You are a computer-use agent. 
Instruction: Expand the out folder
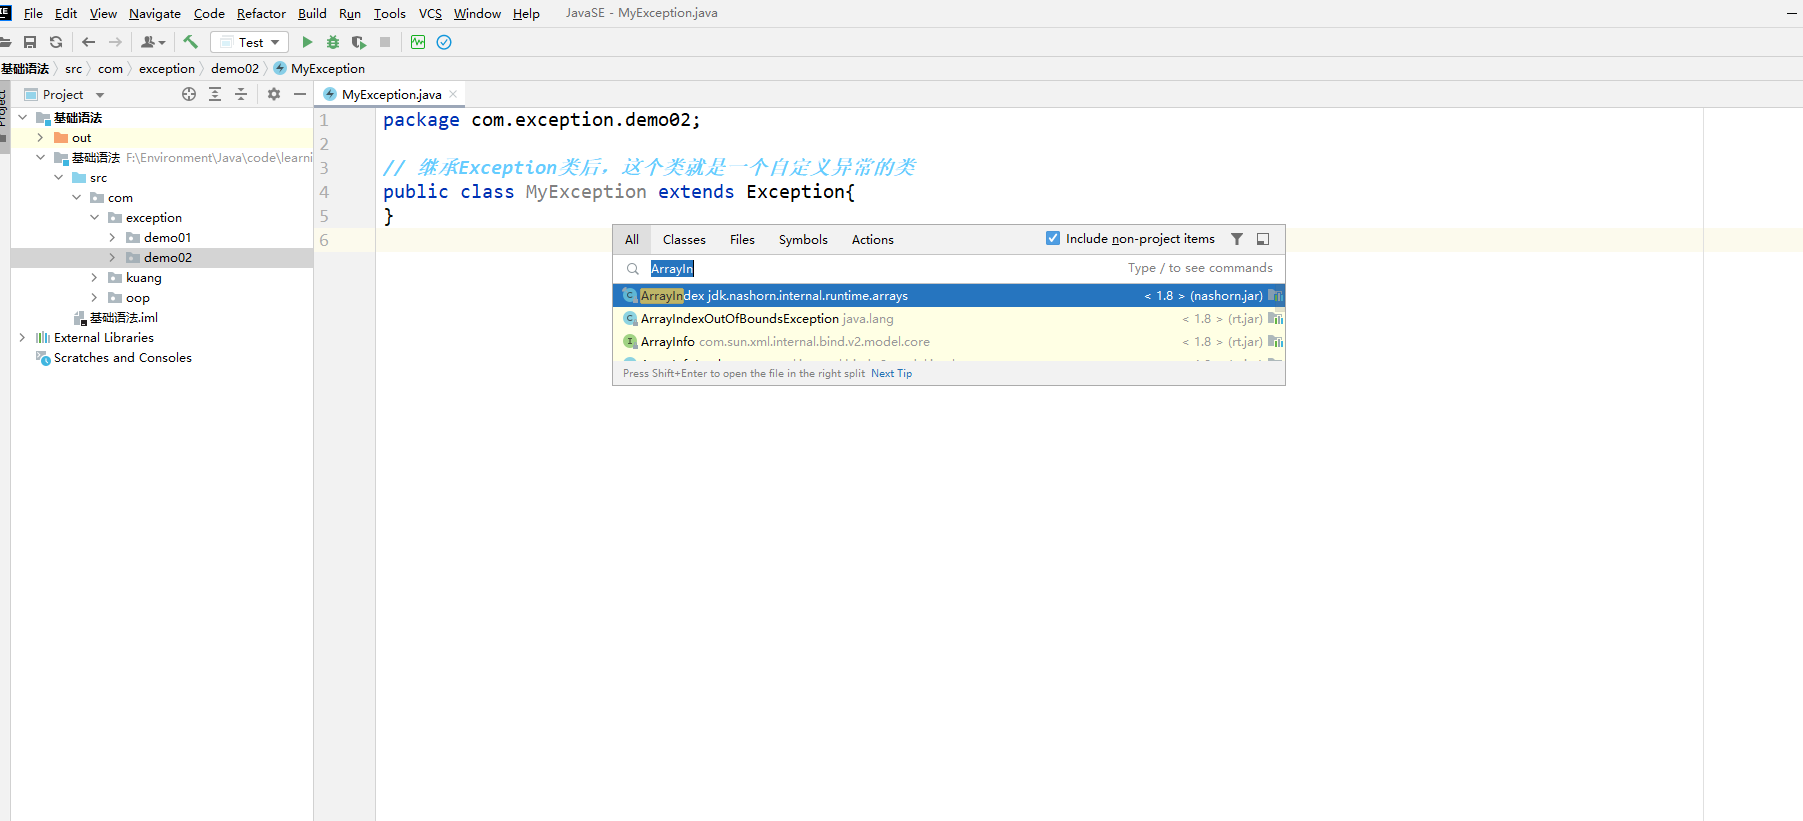pos(41,137)
